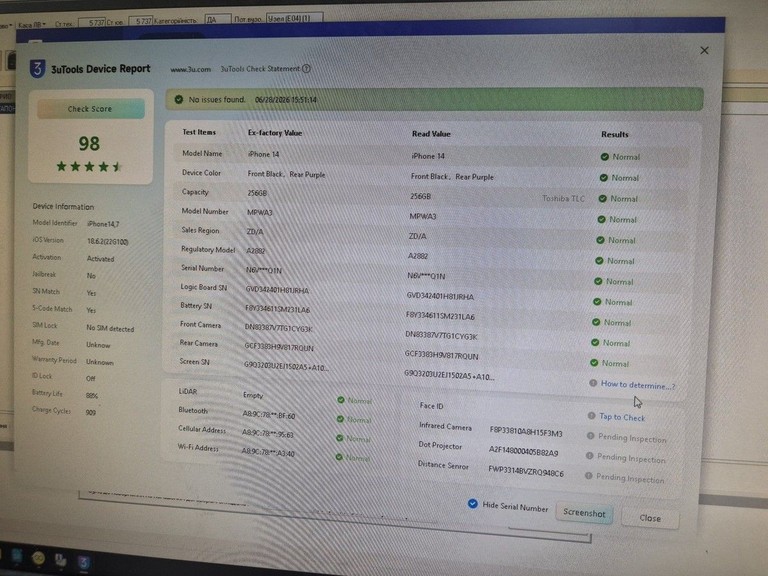Open the 3uTools Check Statement link
The height and width of the screenshot is (576, 768).
pyautogui.click(x=260, y=69)
